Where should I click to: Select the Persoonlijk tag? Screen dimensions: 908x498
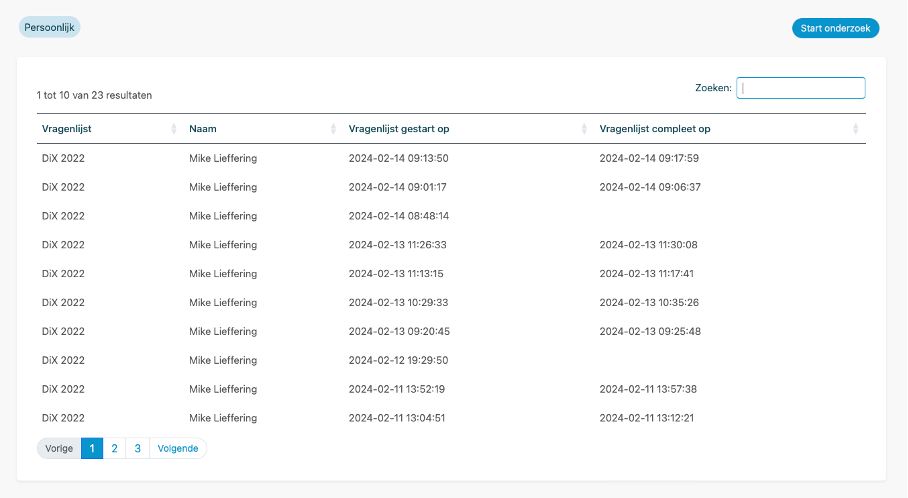(x=49, y=27)
